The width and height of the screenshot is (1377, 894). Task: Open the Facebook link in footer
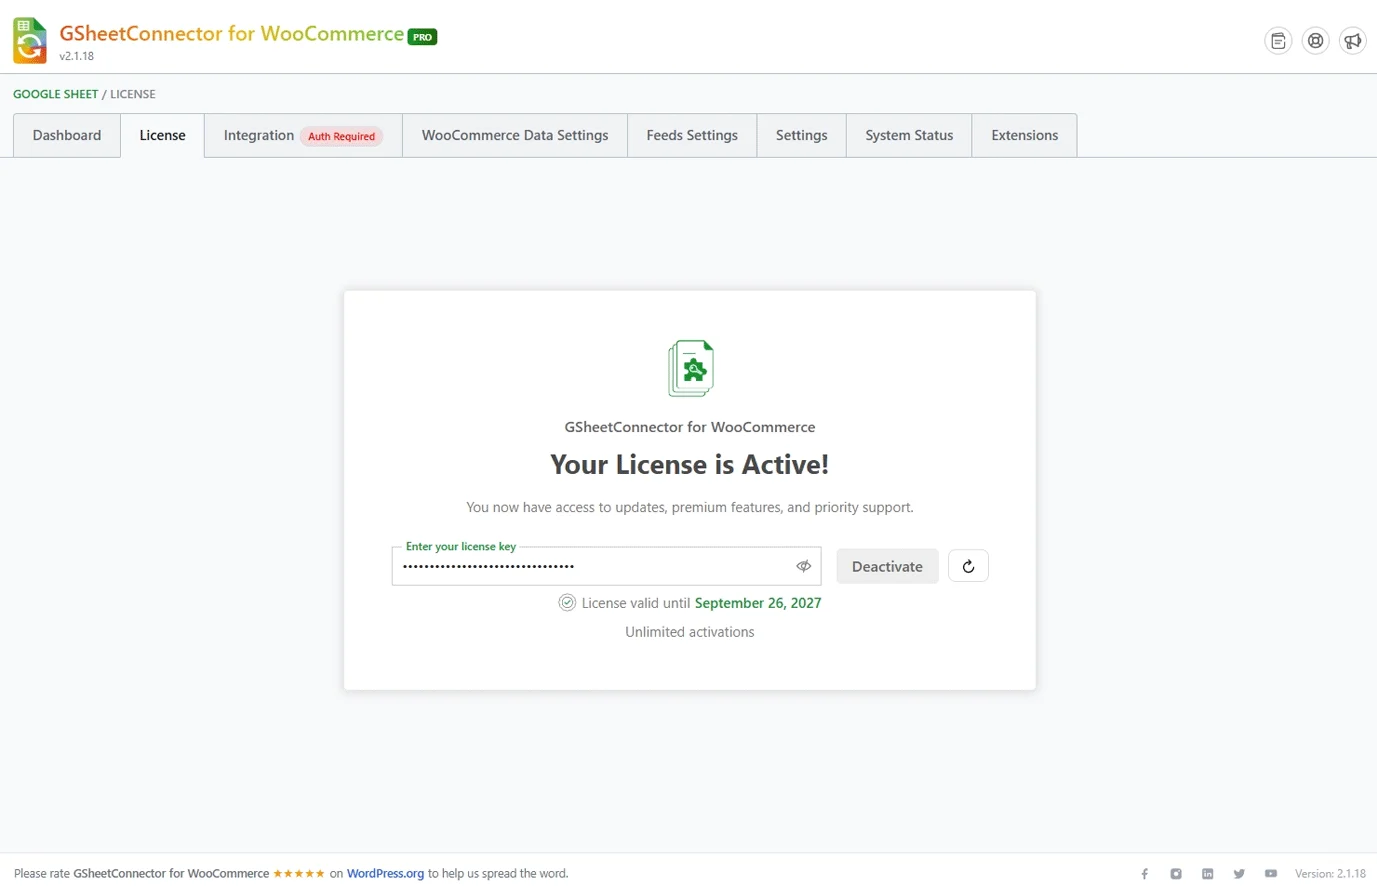point(1145,874)
